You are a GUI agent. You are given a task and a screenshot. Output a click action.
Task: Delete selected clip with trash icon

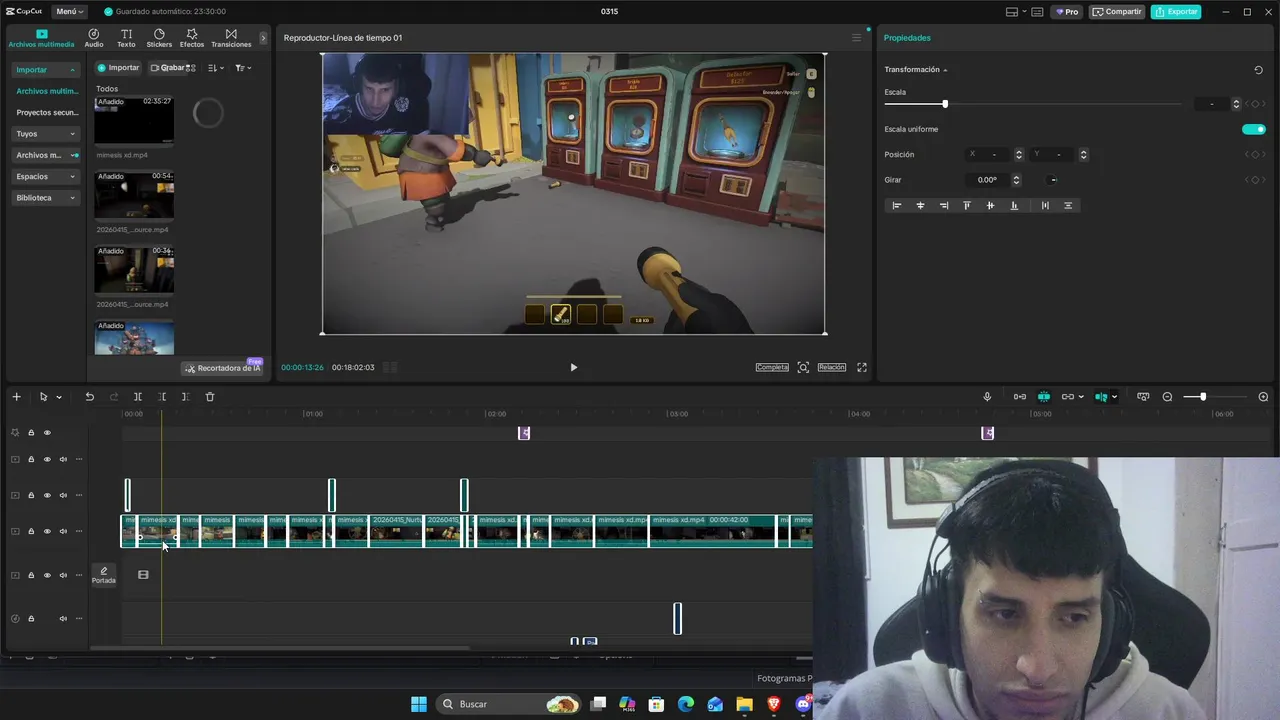click(x=210, y=397)
